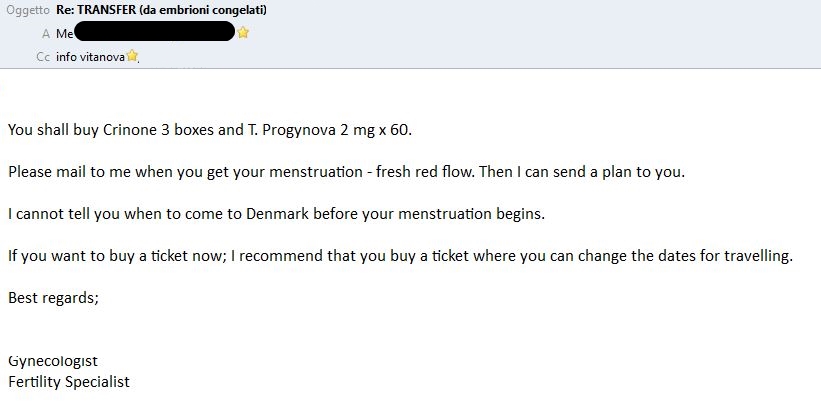Click the blacked-out recipient address
Viewport: 821px width, 406px height.
[x=154, y=31]
